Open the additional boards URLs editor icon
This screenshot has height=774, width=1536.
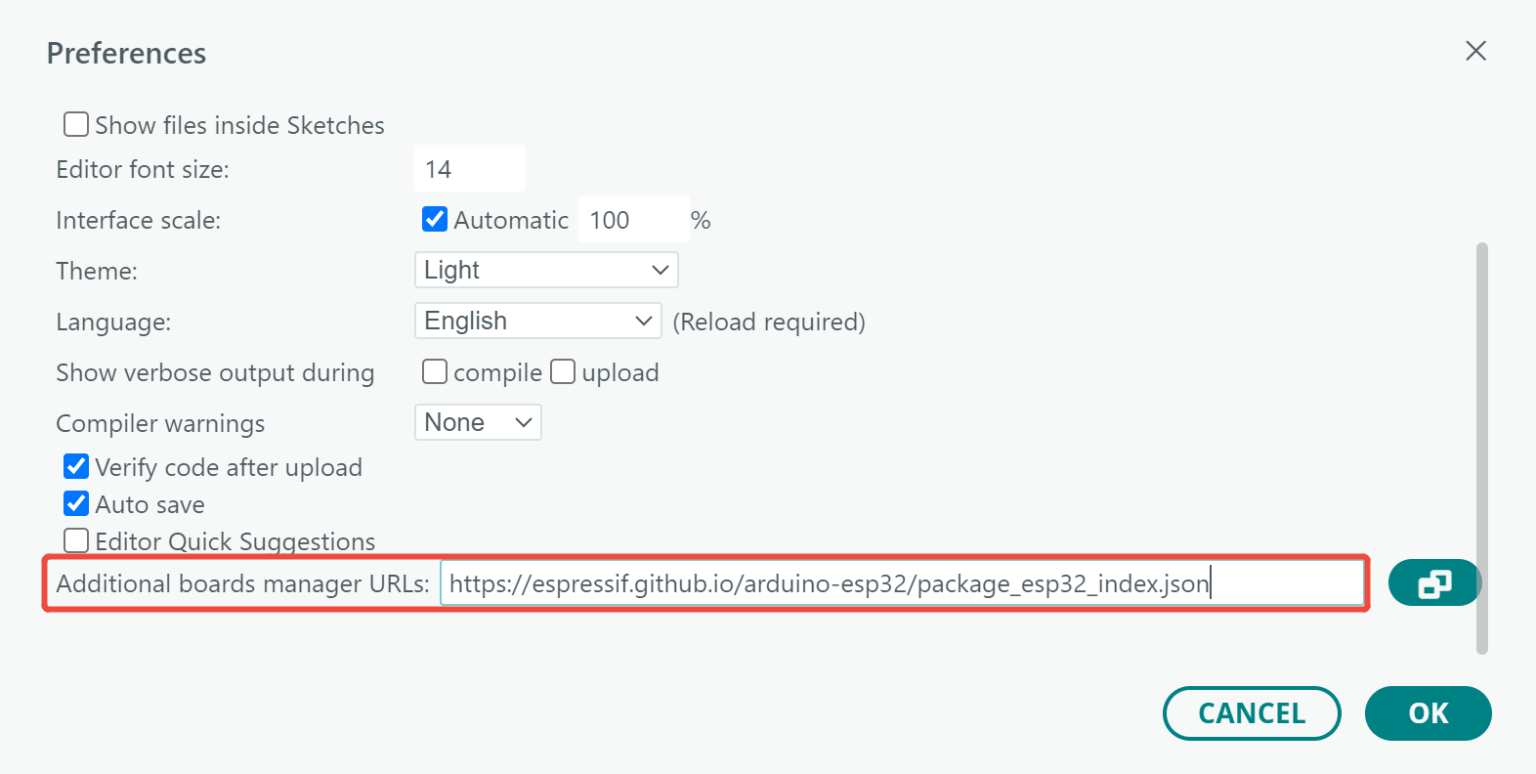click(1434, 583)
